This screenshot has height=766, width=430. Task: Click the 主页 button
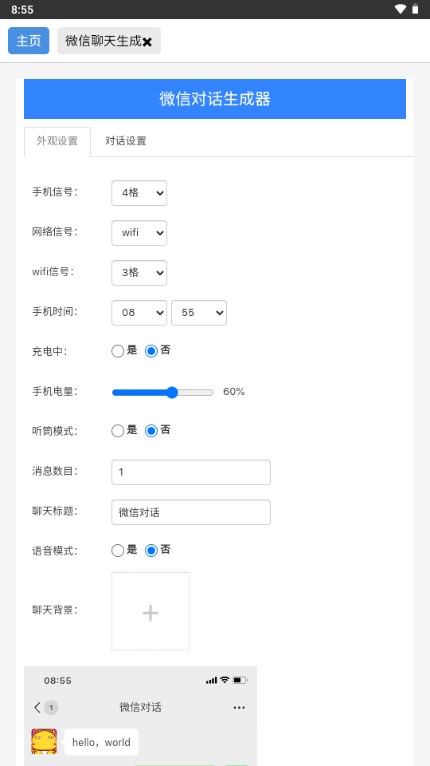click(29, 41)
